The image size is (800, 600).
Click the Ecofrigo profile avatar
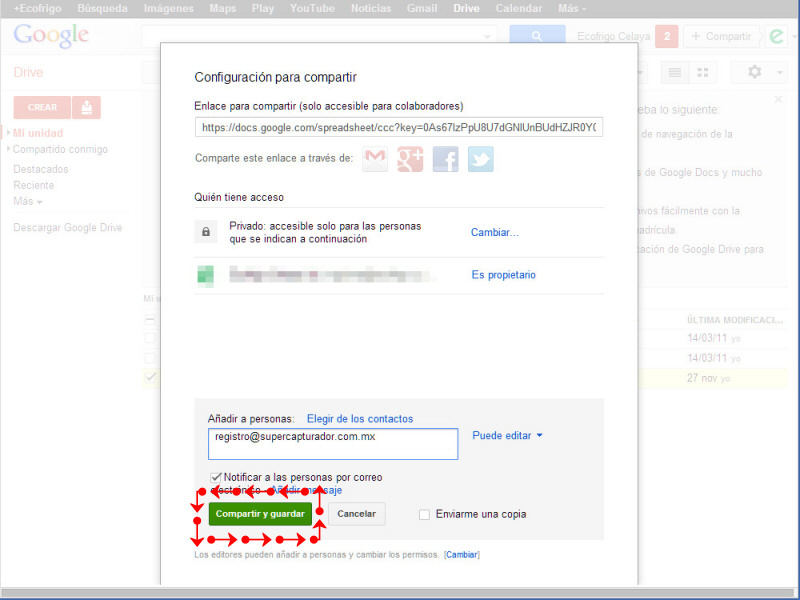776,36
